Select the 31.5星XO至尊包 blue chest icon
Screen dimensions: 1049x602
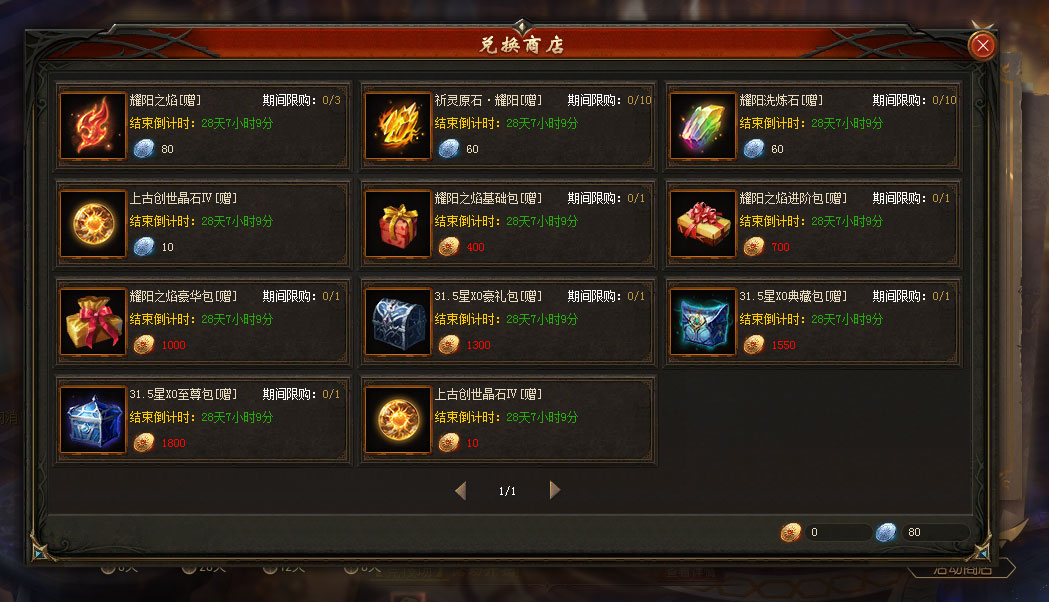(93, 420)
